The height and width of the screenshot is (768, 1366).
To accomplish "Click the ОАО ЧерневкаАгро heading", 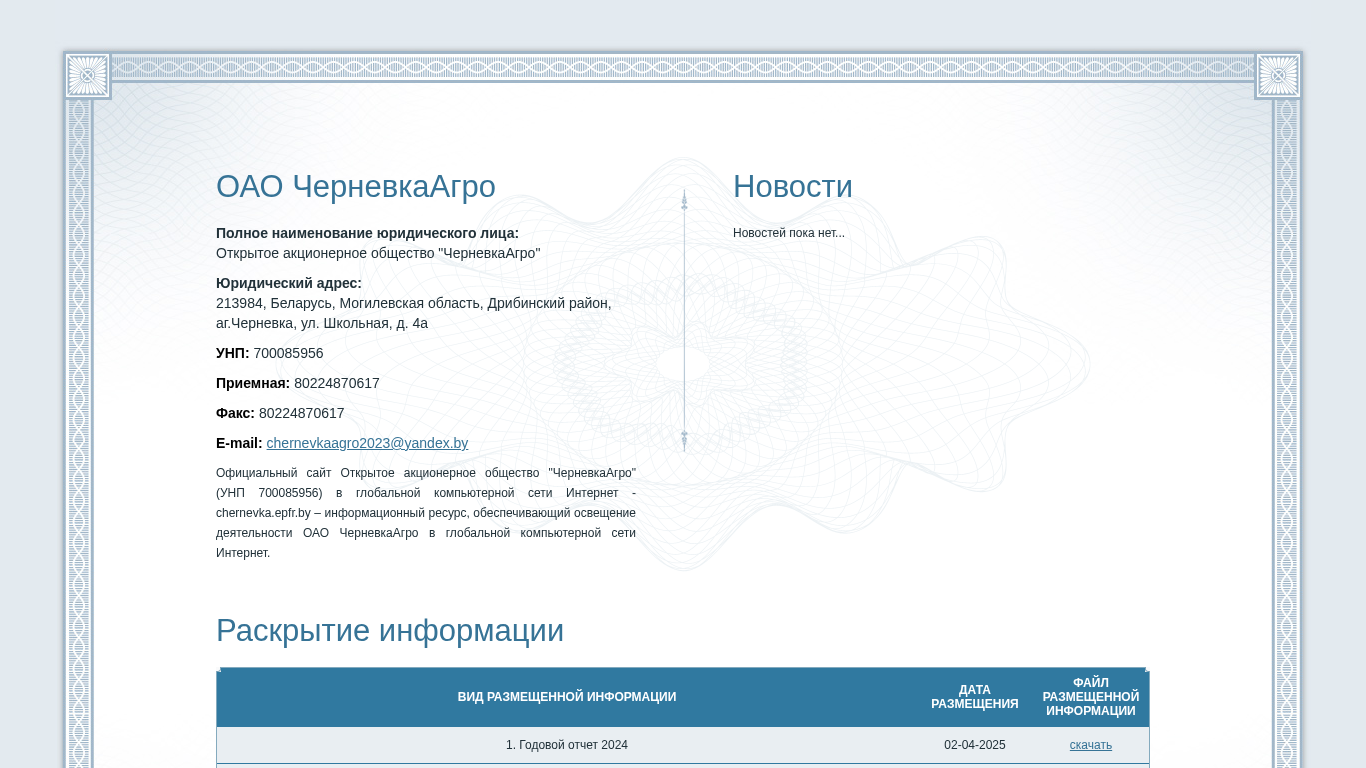I will [356, 187].
